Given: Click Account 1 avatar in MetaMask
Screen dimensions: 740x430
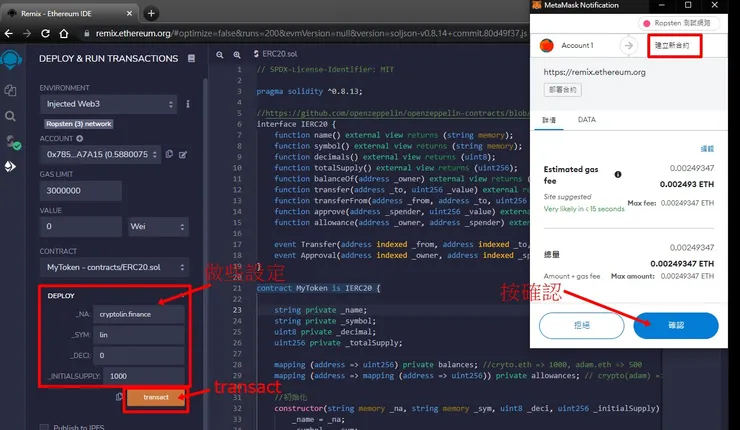Looking at the screenshot, I should (x=547, y=46).
